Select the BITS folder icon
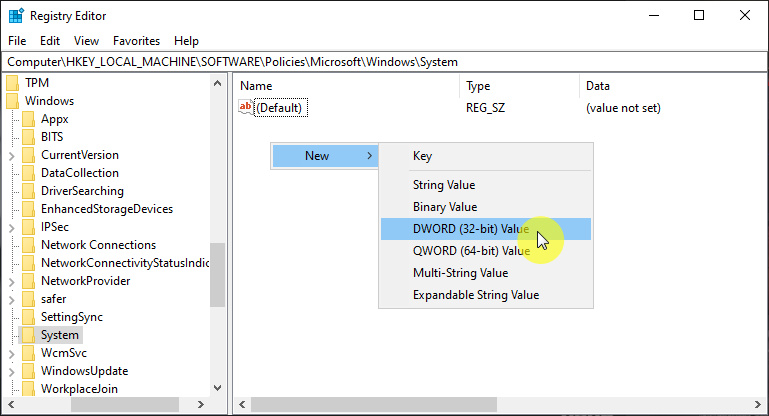This screenshot has width=769, height=416. 29,137
